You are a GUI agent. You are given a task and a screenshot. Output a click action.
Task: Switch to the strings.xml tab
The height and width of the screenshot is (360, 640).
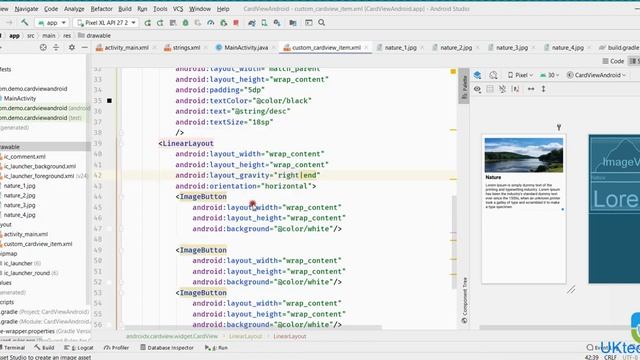tap(186, 48)
